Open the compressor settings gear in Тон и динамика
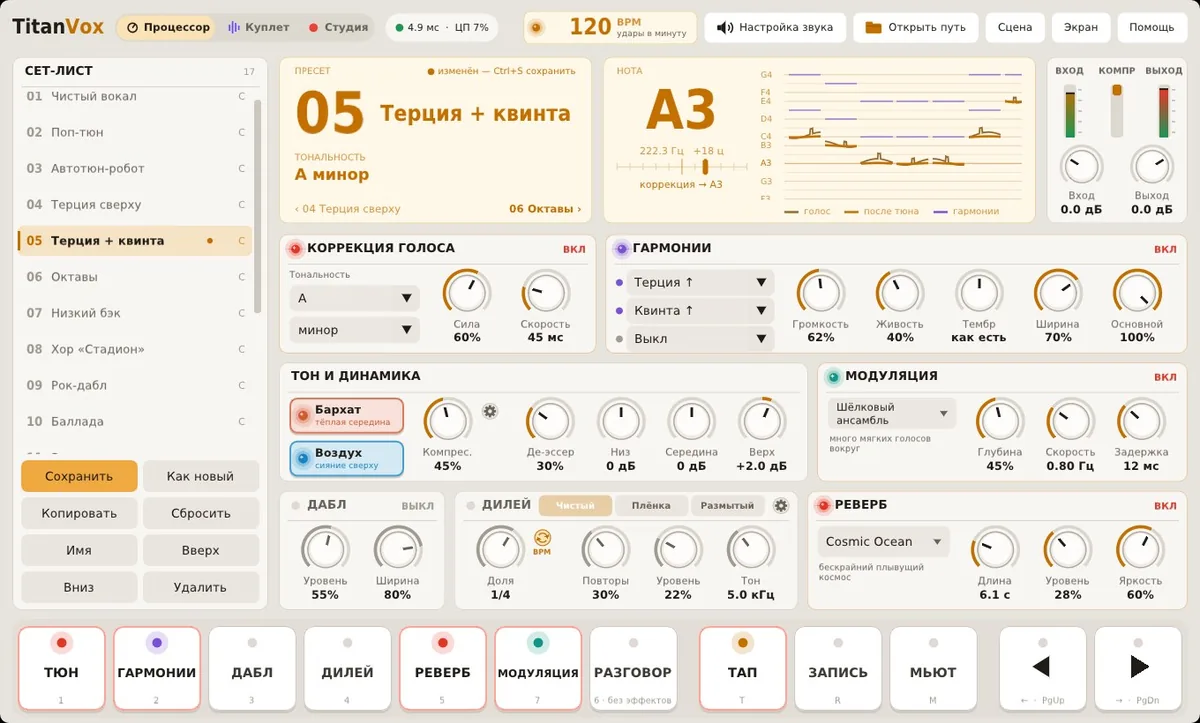This screenshot has width=1200, height=723. click(x=490, y=411)
